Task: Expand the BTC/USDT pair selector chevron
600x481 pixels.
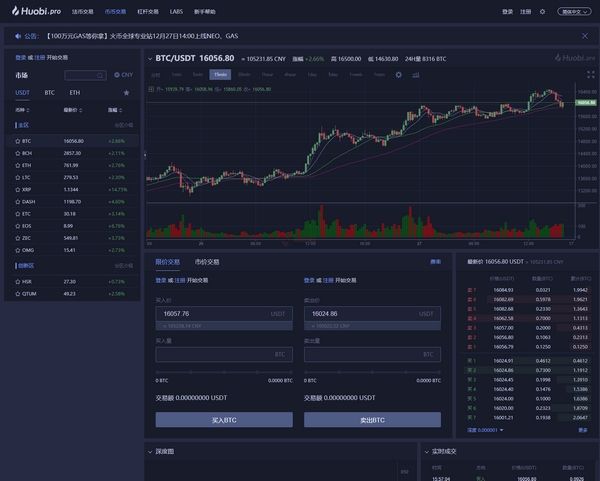Action: (150, 59)
